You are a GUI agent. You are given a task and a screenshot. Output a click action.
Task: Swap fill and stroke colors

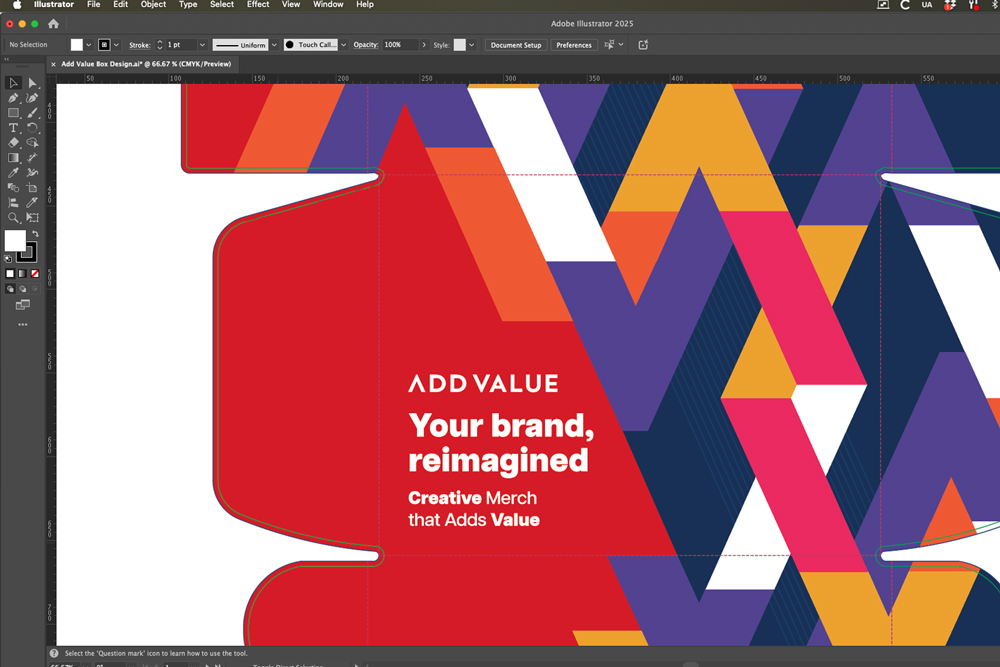(x=35, y=234)
